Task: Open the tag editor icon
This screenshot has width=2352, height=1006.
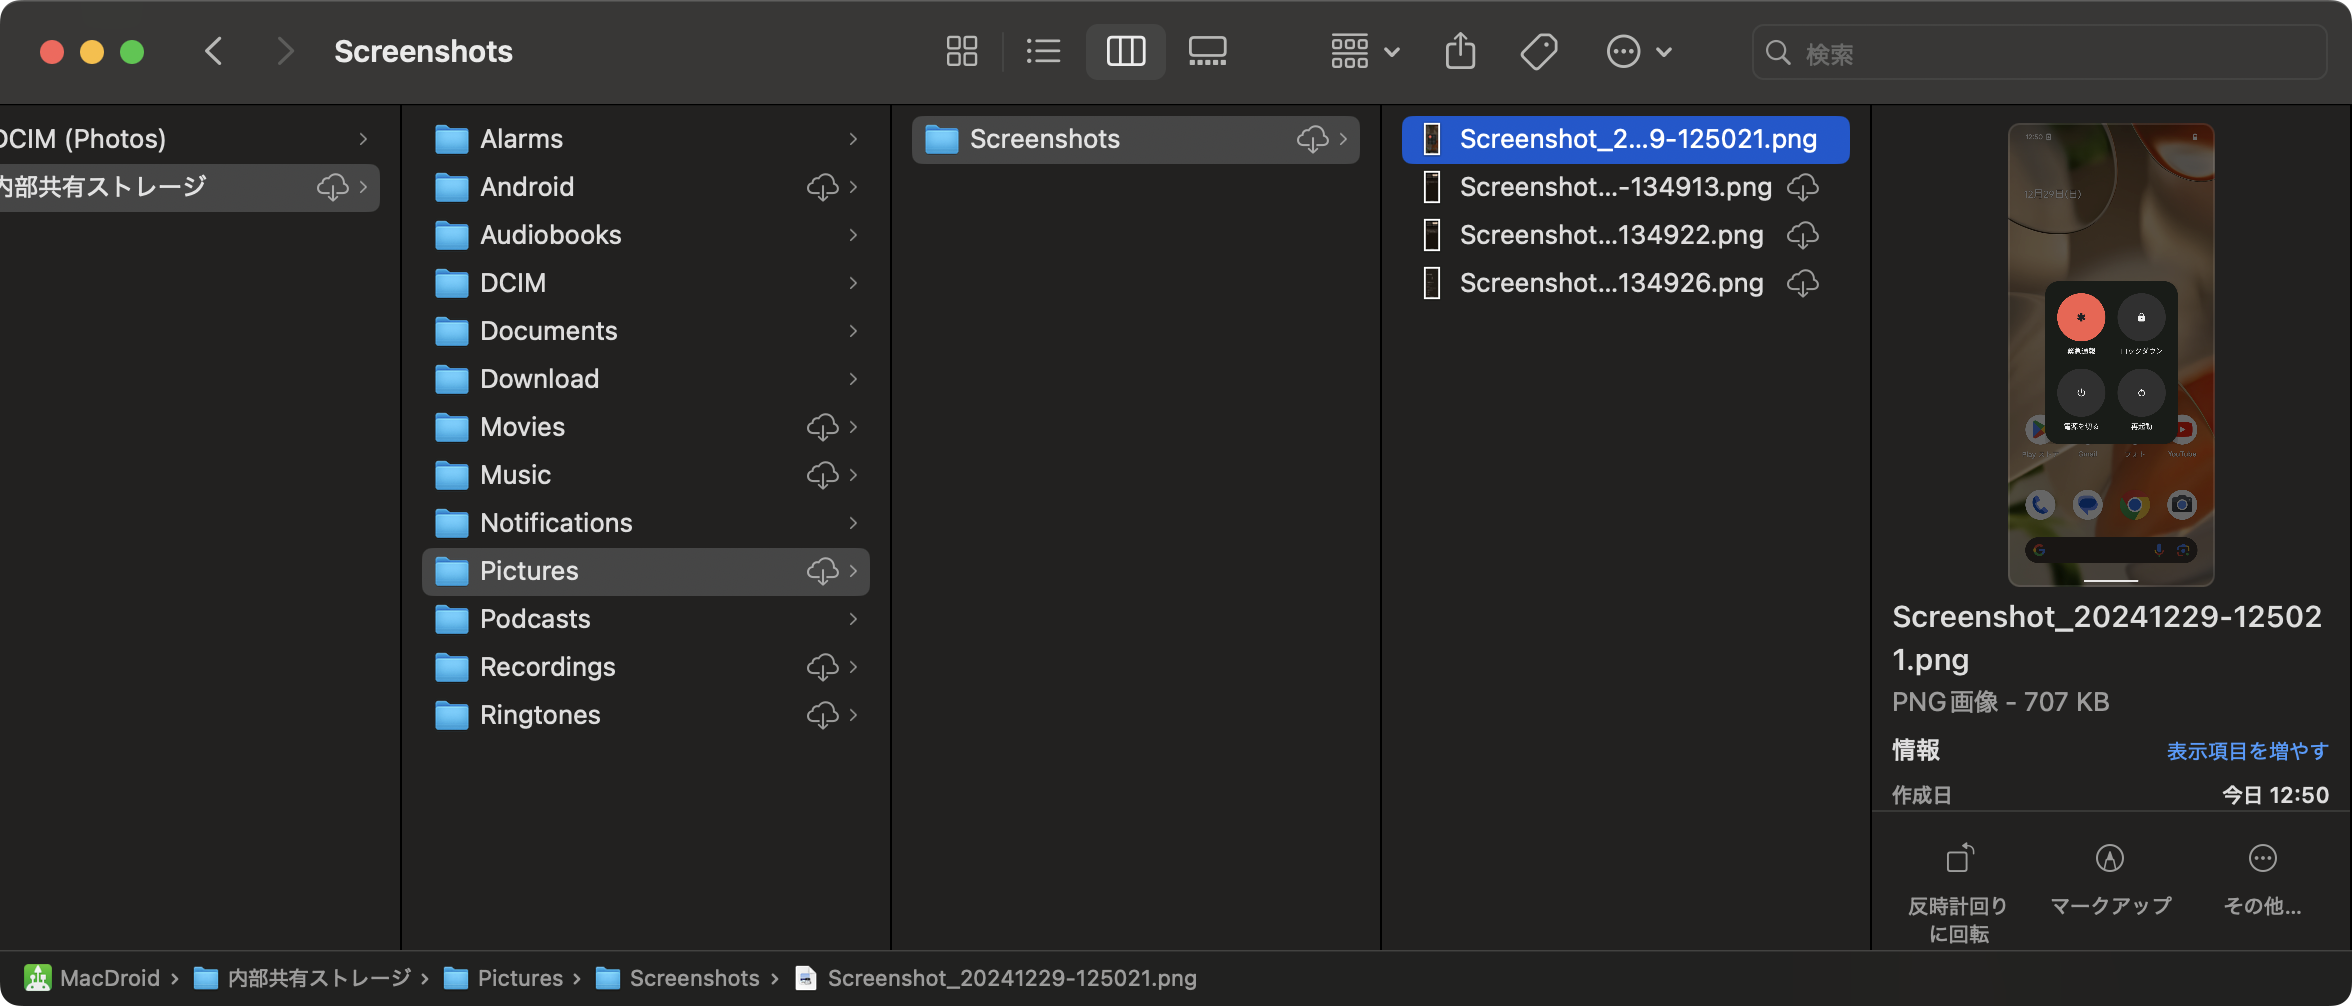Action: [1538, 51]
